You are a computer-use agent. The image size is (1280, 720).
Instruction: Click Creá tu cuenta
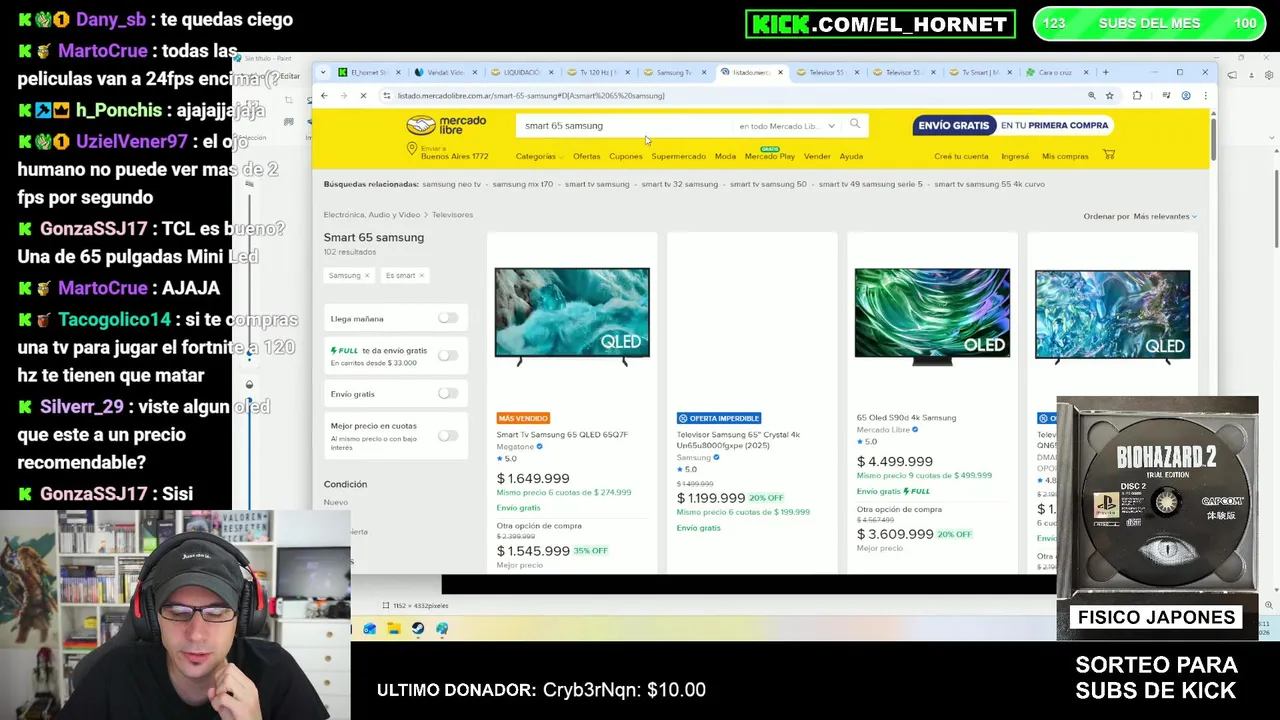[x=961, y=156]
